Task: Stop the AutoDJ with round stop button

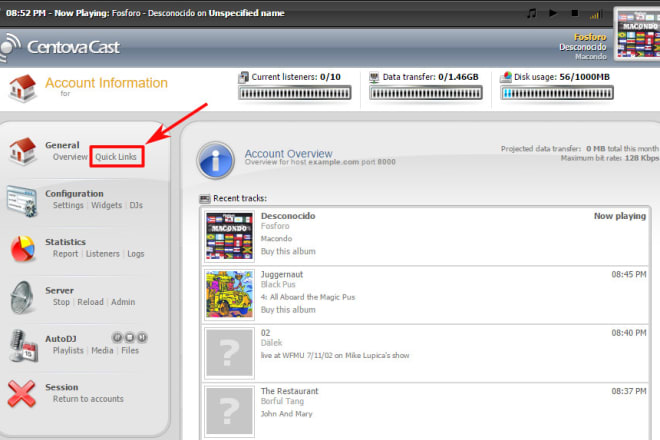Action: pos(130,338)
